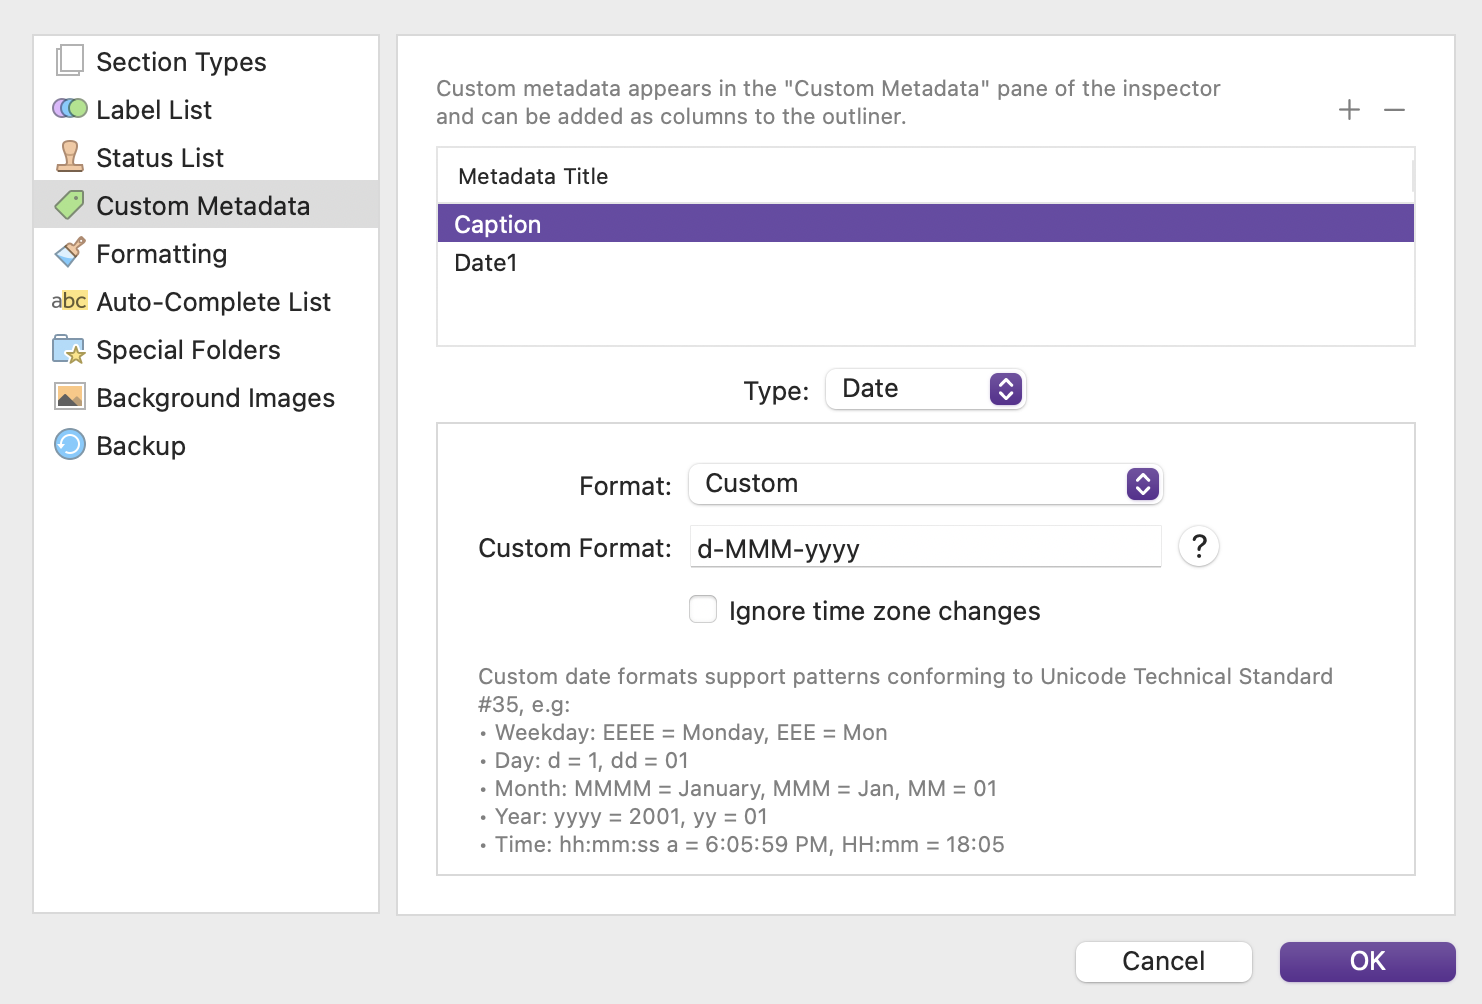Viewport: 1482px width, 1004px height.
Task: Enable Ignore time zone changes checkbox
Action: coord(703,610)
